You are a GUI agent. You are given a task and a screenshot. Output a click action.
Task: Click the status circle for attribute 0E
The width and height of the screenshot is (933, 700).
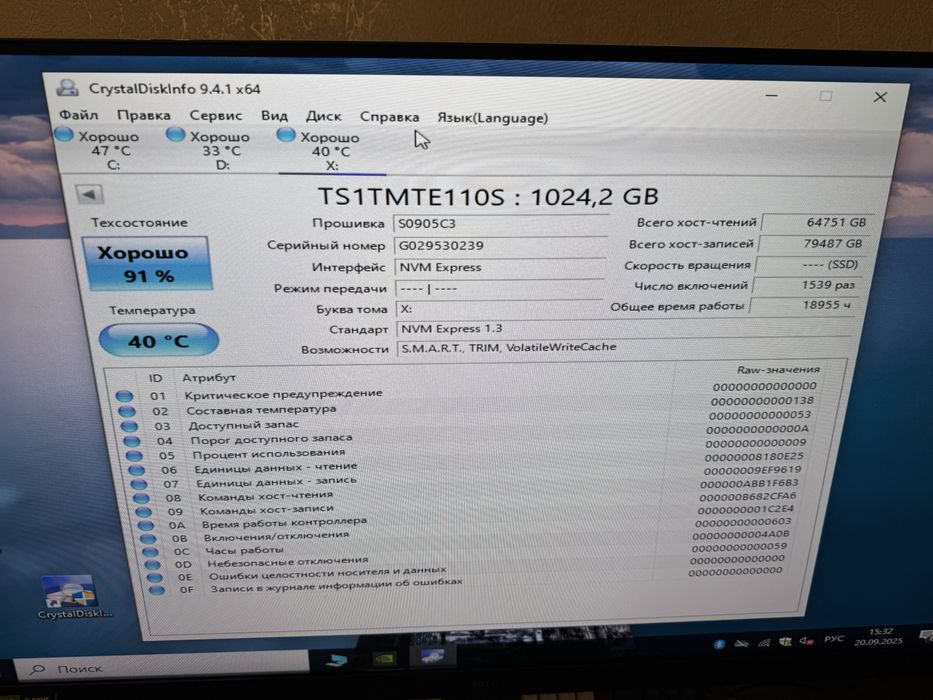tap(155, 577)
